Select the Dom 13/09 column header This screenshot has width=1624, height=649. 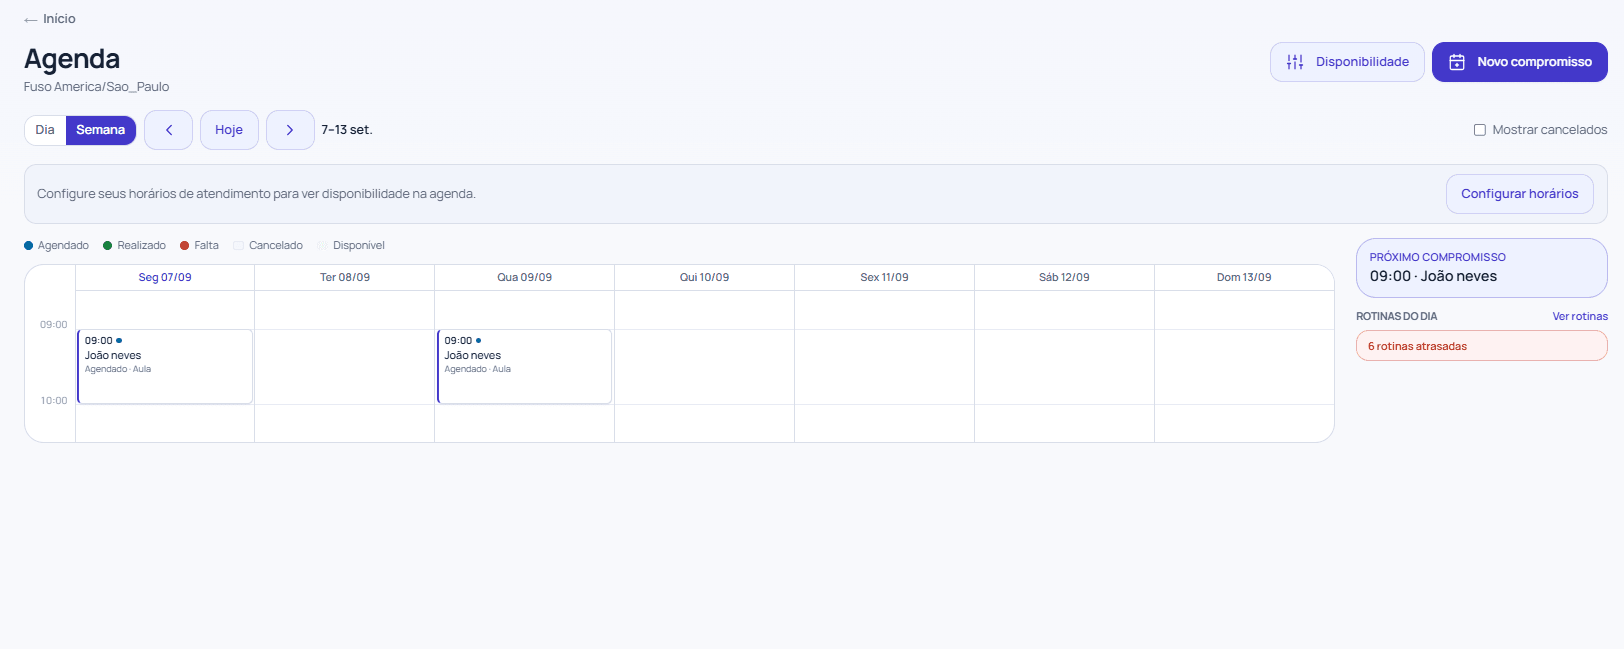coord(1244,278)
